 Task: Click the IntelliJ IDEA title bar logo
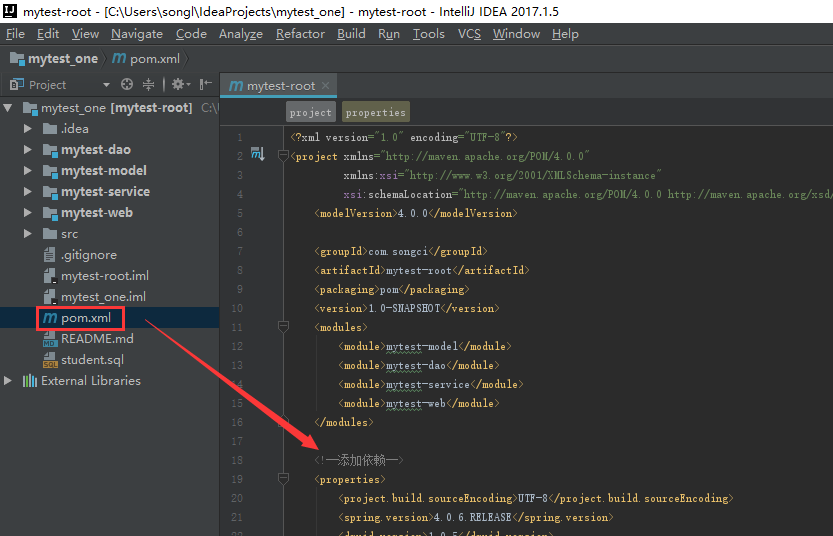click(x=10, y=11)
